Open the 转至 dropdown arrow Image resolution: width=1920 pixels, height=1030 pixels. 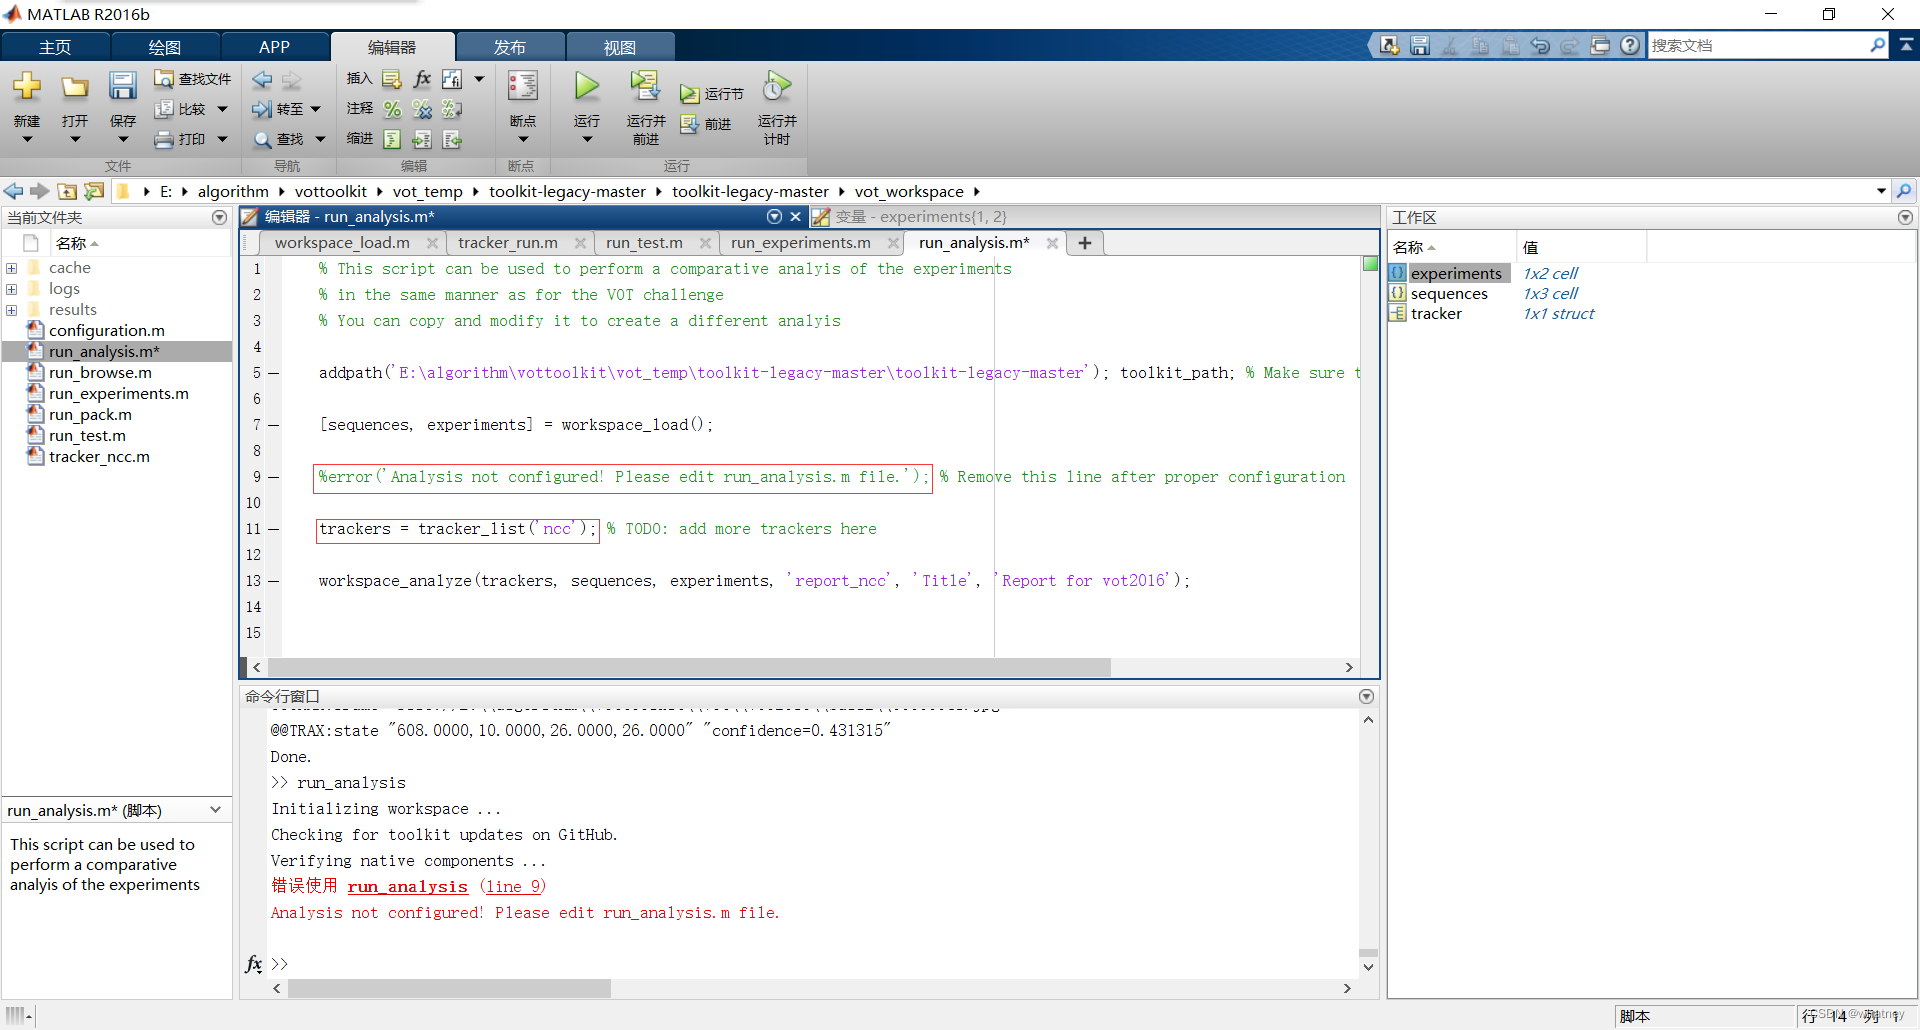[x=315, y=109]
